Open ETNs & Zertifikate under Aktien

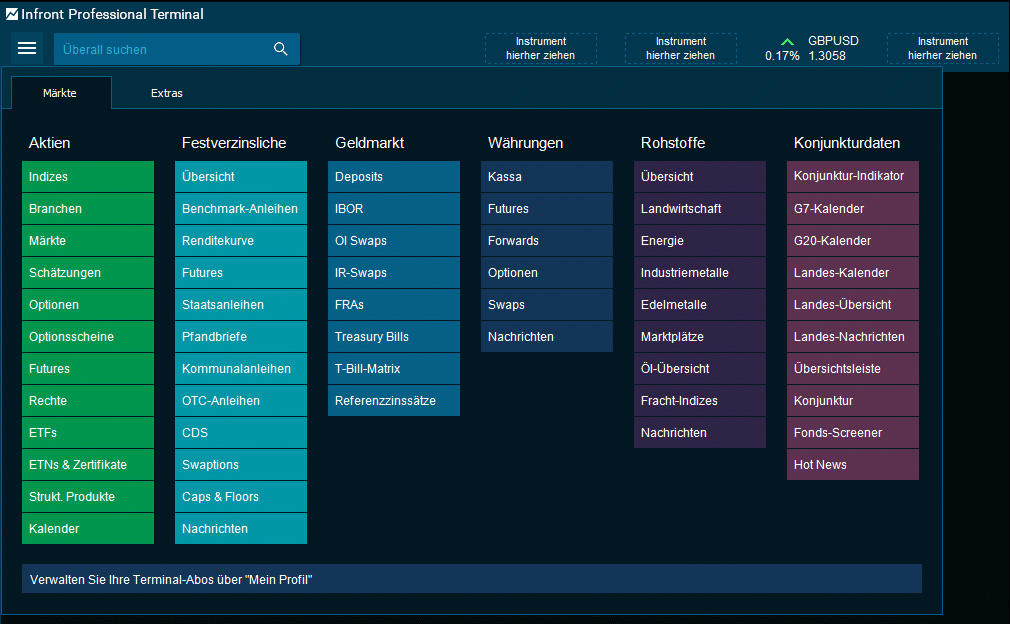tap(88, 465)
